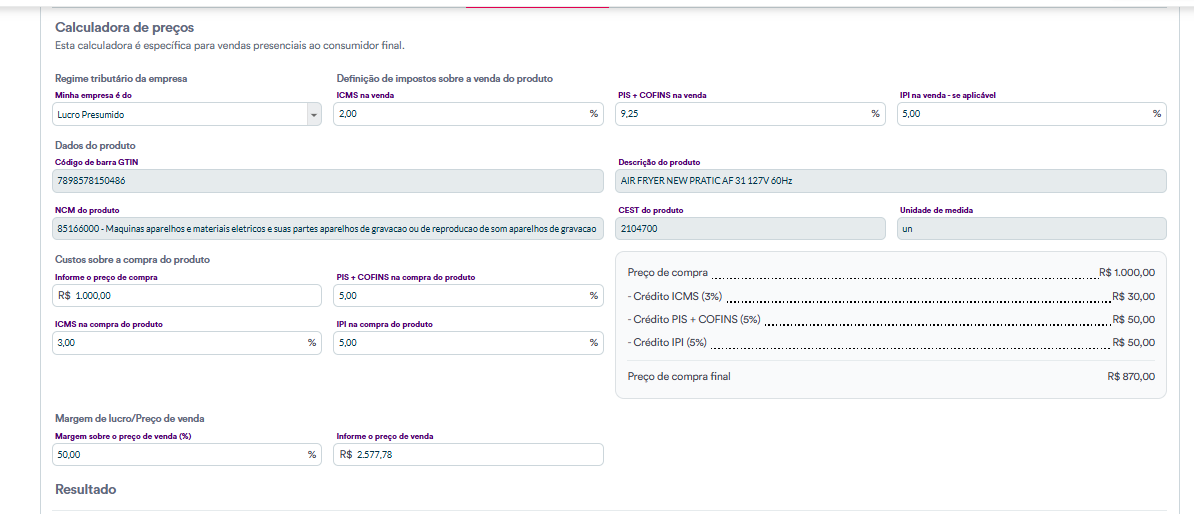Open the Lucro Presumido dropdown arrow

[314, 115]
